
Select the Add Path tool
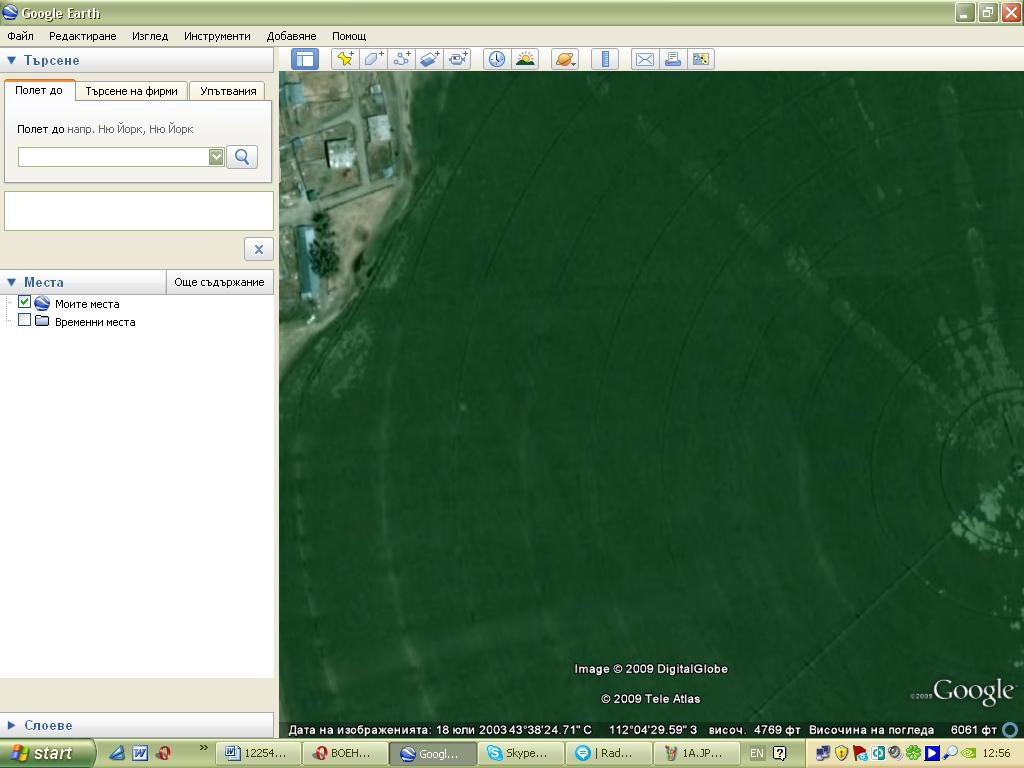coord(402,59)
